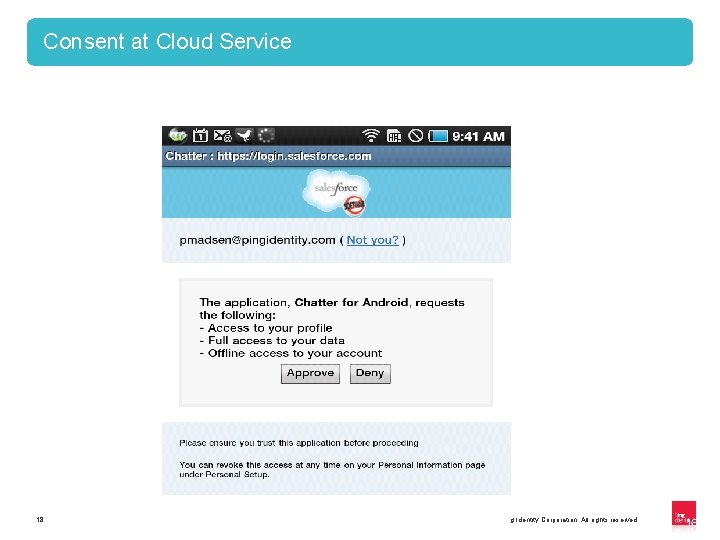Tap the SIM card status icon
Image resolution: width=720 pixels, height=540 pixels.
coord(394,136)
